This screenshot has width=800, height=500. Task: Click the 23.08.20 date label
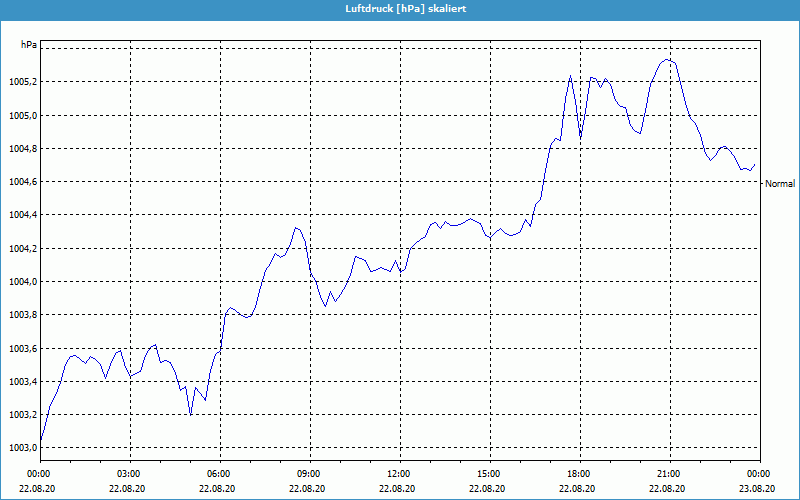(758, 489)
